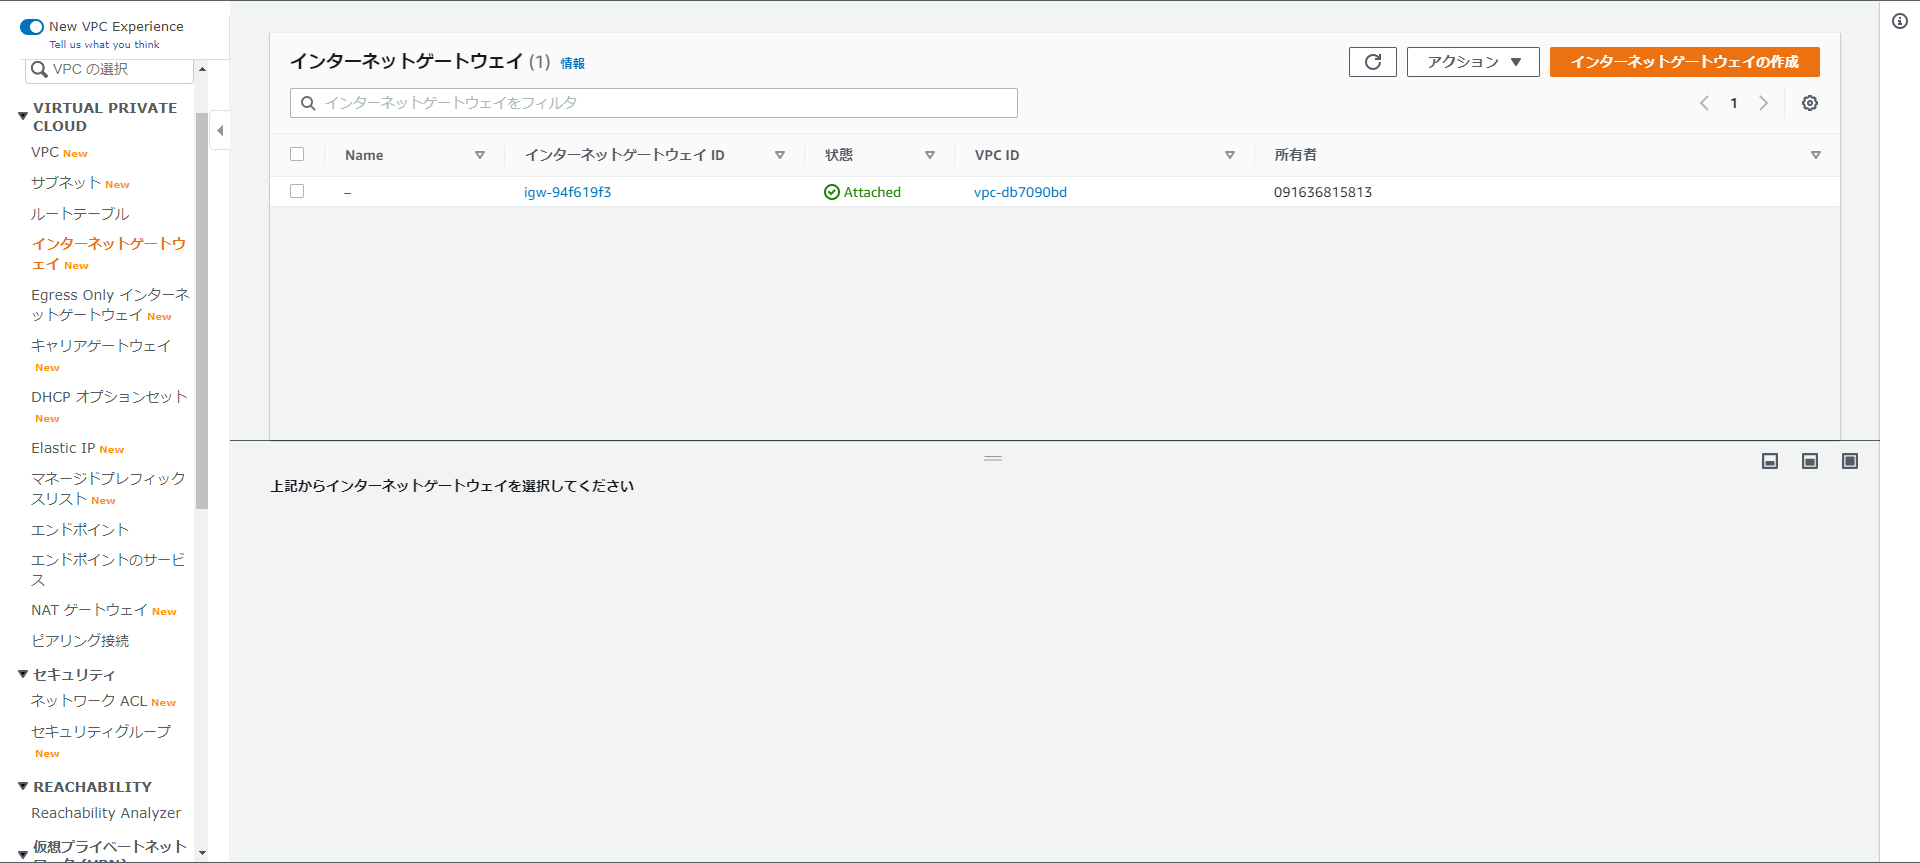This screenshot has height=863, width=1920.
Task: Click インターネットゲートウェイの作成 button
Action: [1684, 62]
